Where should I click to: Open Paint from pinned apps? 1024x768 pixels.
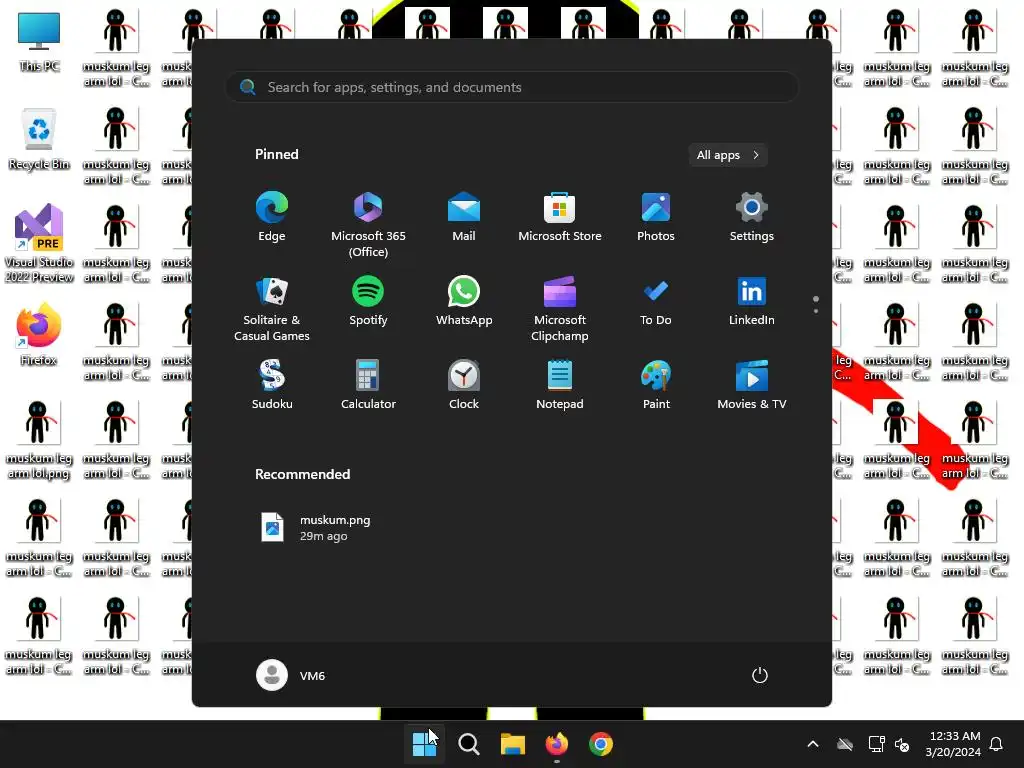coord(656,385)
